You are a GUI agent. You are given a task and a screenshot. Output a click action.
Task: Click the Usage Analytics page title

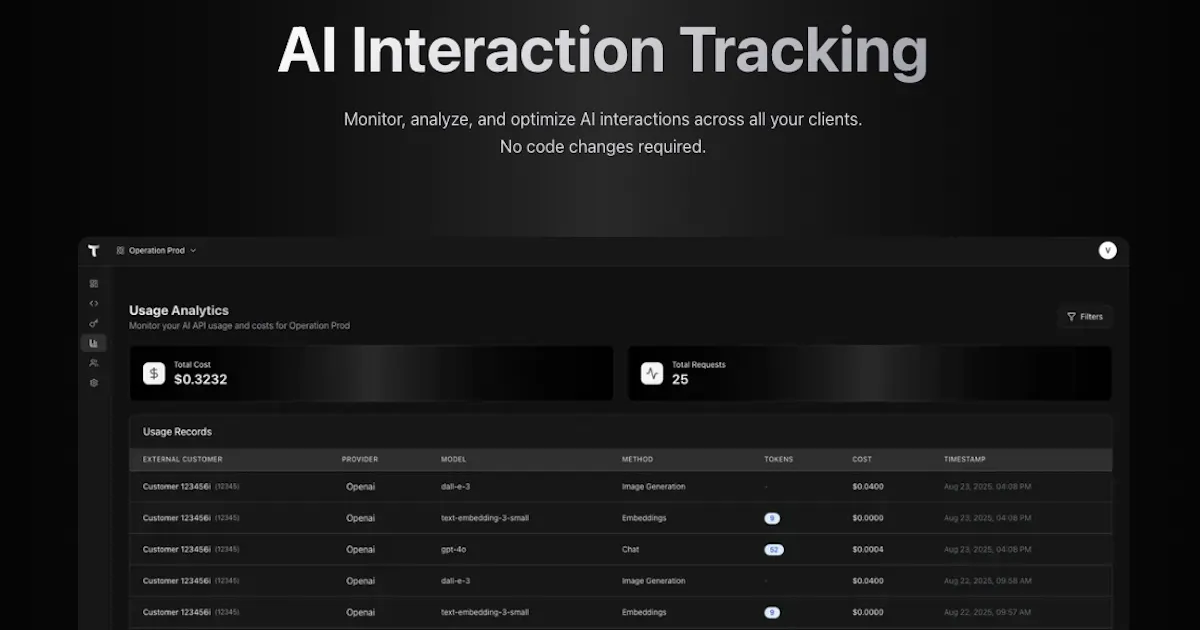tap(179, 311)
